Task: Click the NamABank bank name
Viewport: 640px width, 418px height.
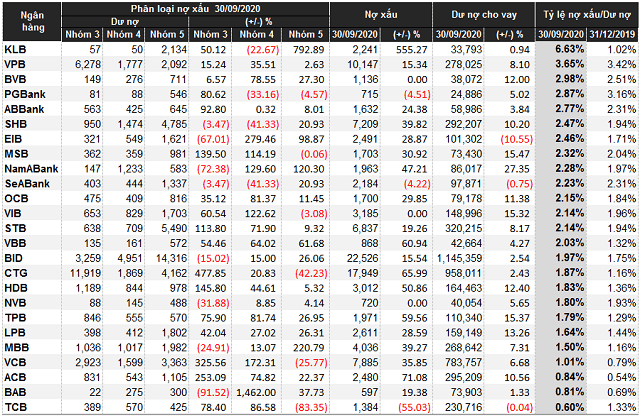Action: (x=31, y=169)
